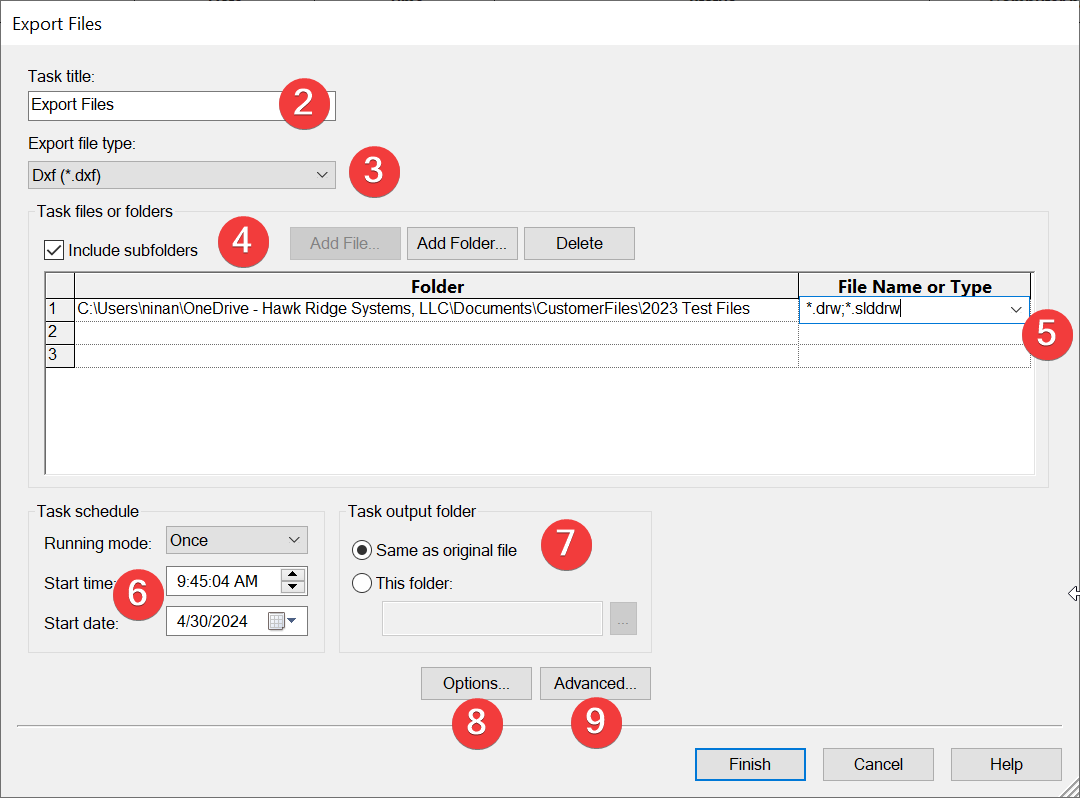Open the Running mode dropdown
This screenshot has height=798, width=1080.
tap(236, 540)
